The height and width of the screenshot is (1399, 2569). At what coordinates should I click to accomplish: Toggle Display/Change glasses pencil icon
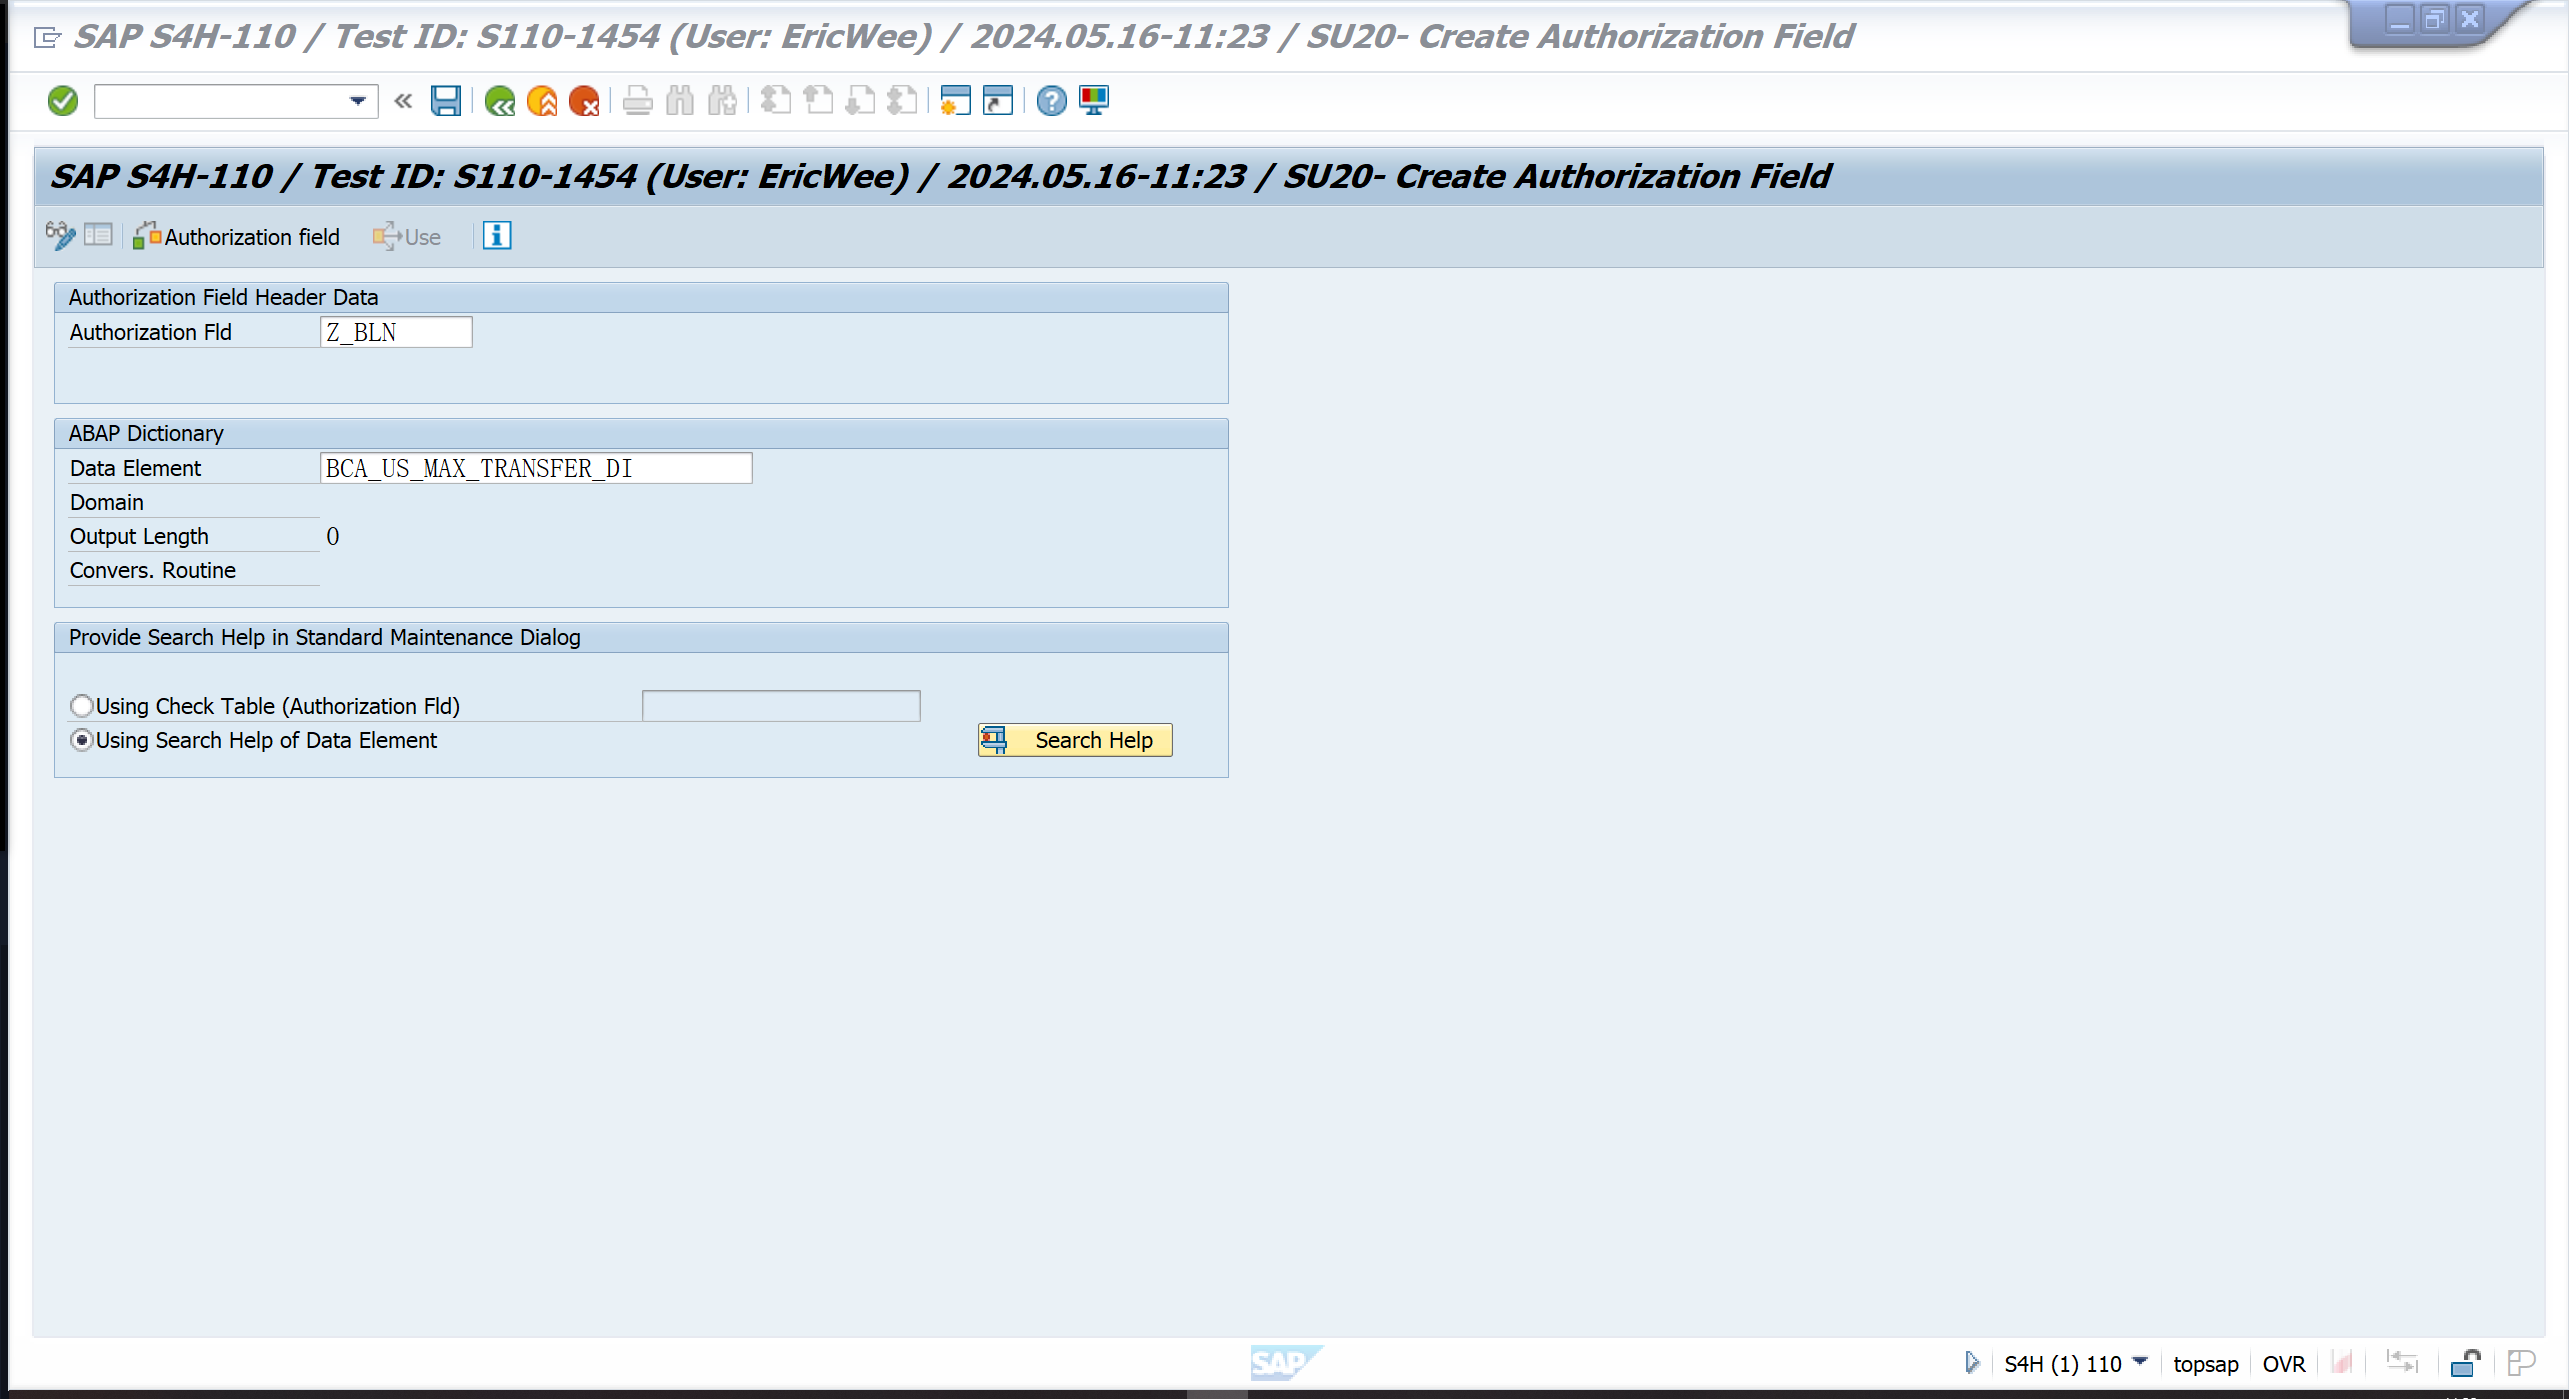pyautogui.click(x=60, y=236)
